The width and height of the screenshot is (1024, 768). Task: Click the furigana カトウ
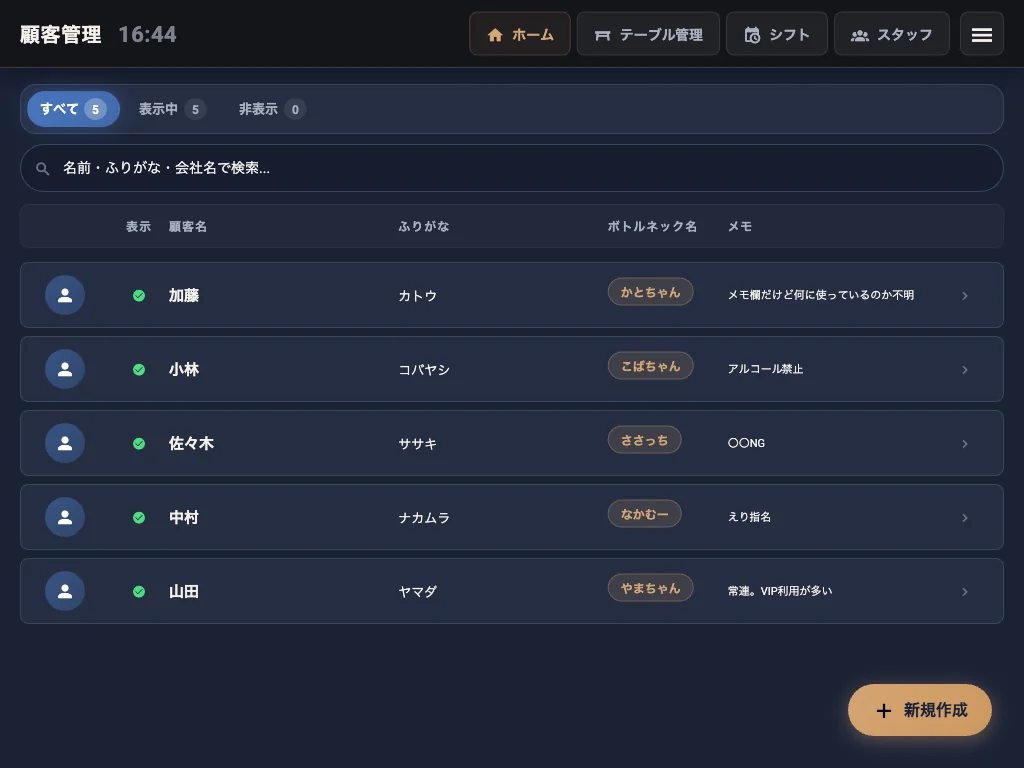[x=417, y=296]
